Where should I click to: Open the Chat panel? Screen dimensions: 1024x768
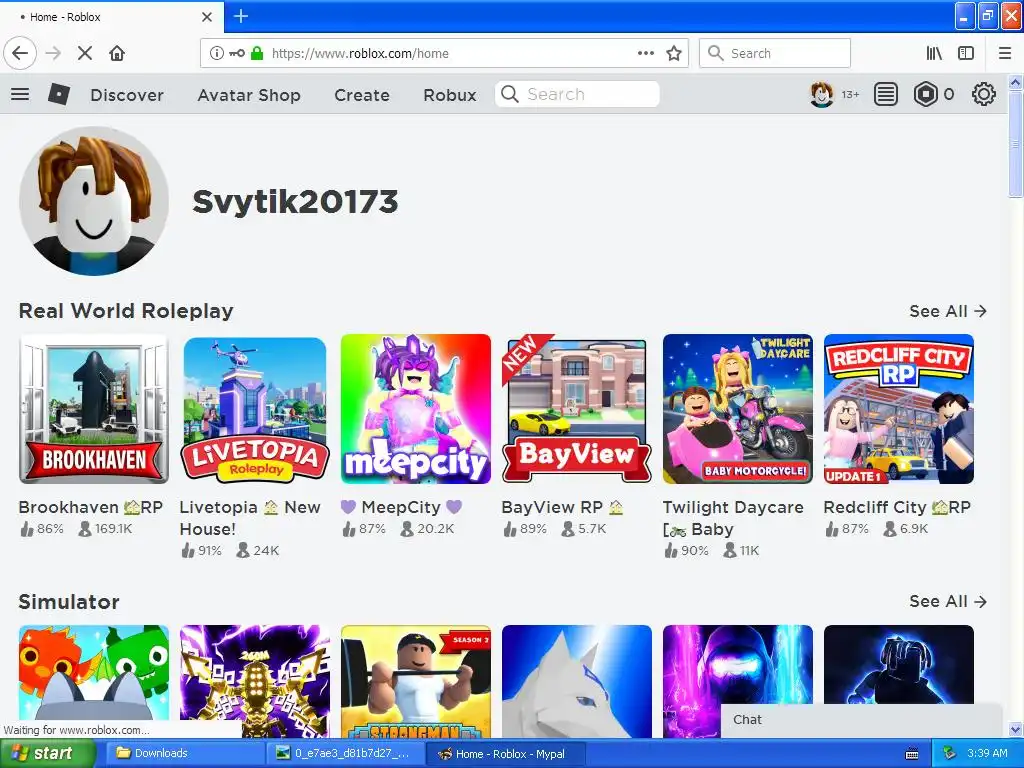point(861,720)
